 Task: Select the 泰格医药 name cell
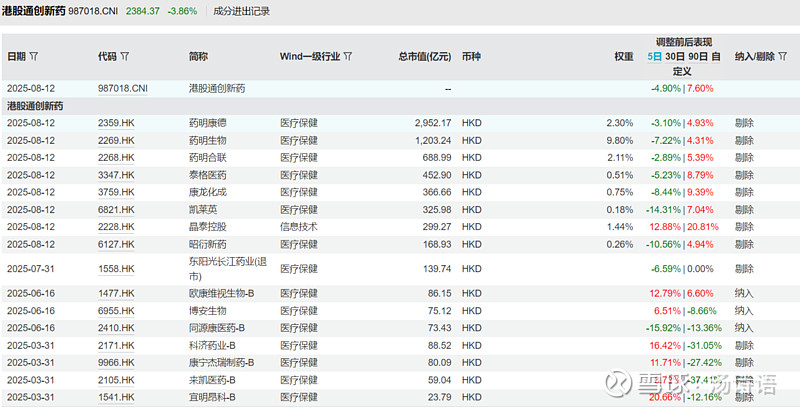(208, 175)
